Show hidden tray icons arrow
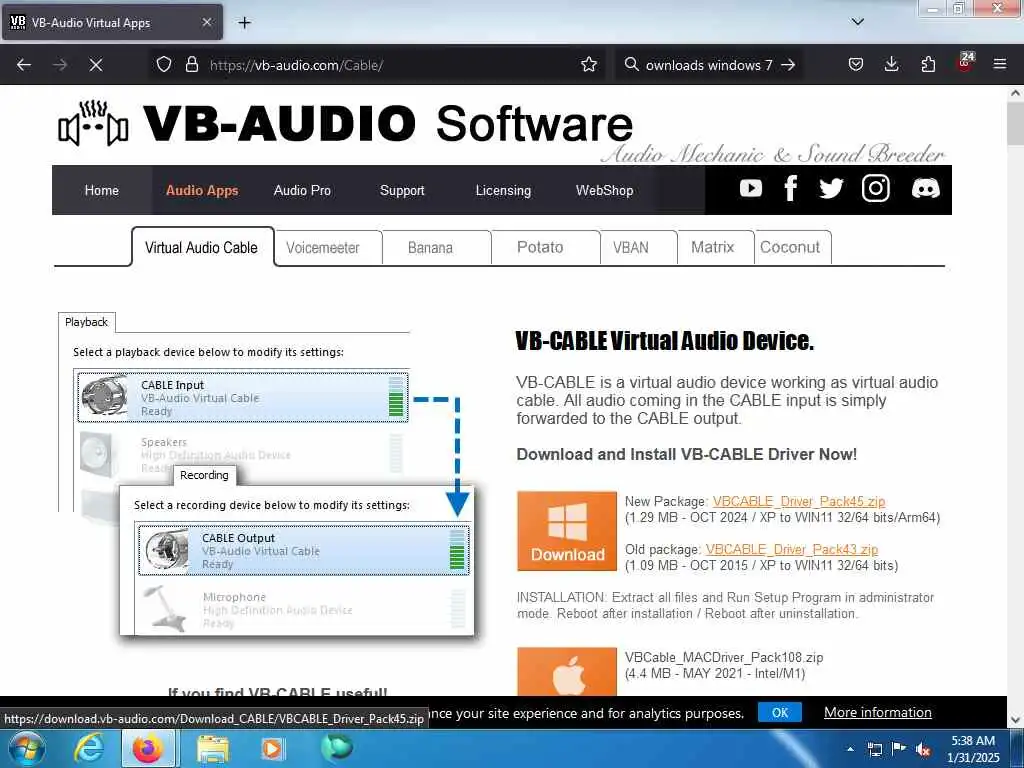 850,749
